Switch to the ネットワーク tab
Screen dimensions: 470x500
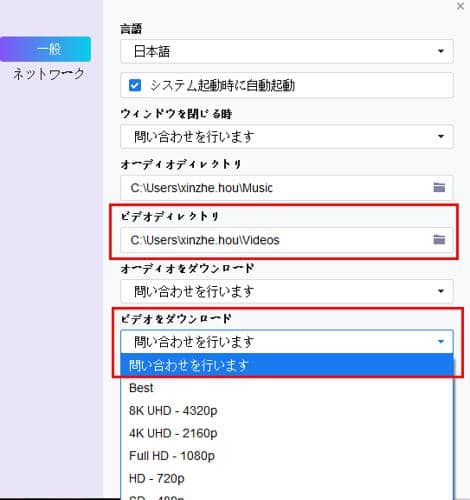tap(49, 74)
